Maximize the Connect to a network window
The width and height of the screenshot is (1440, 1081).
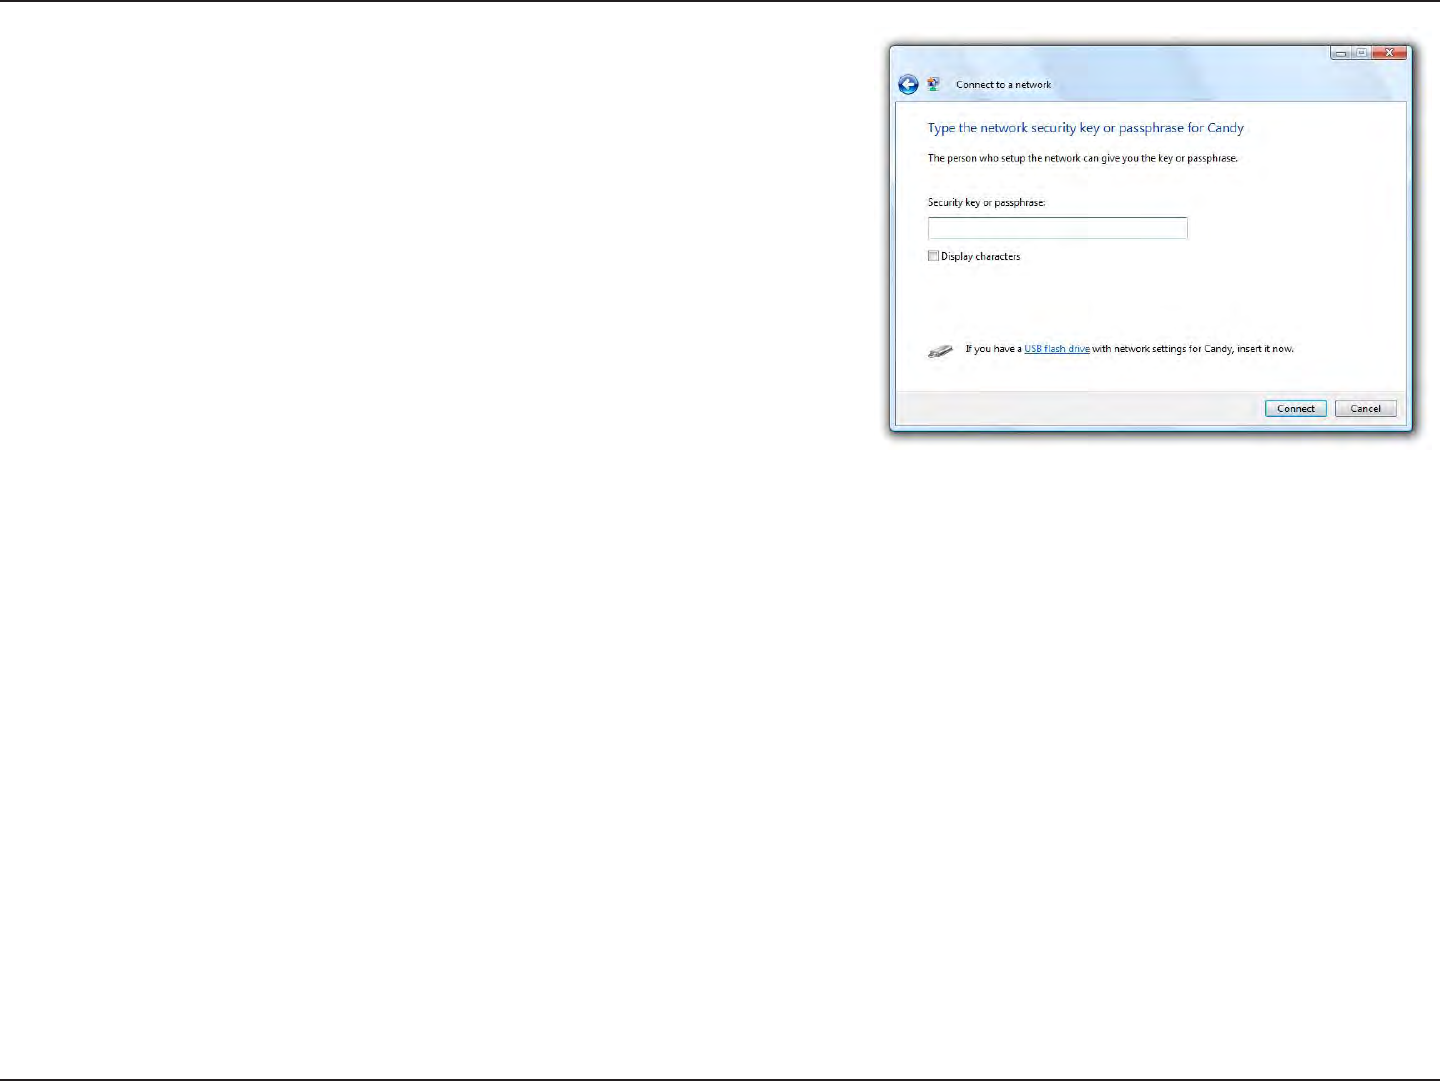1361,53
